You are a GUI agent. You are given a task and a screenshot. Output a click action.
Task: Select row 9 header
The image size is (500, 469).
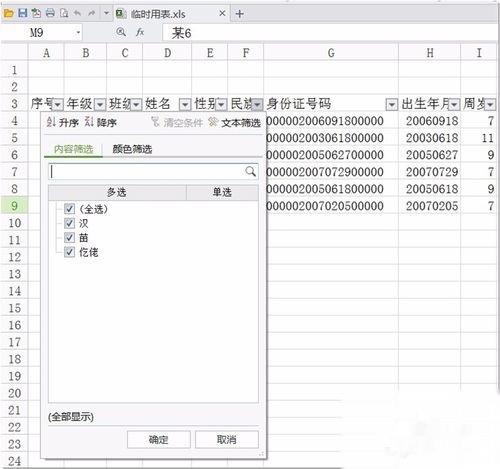14,206
